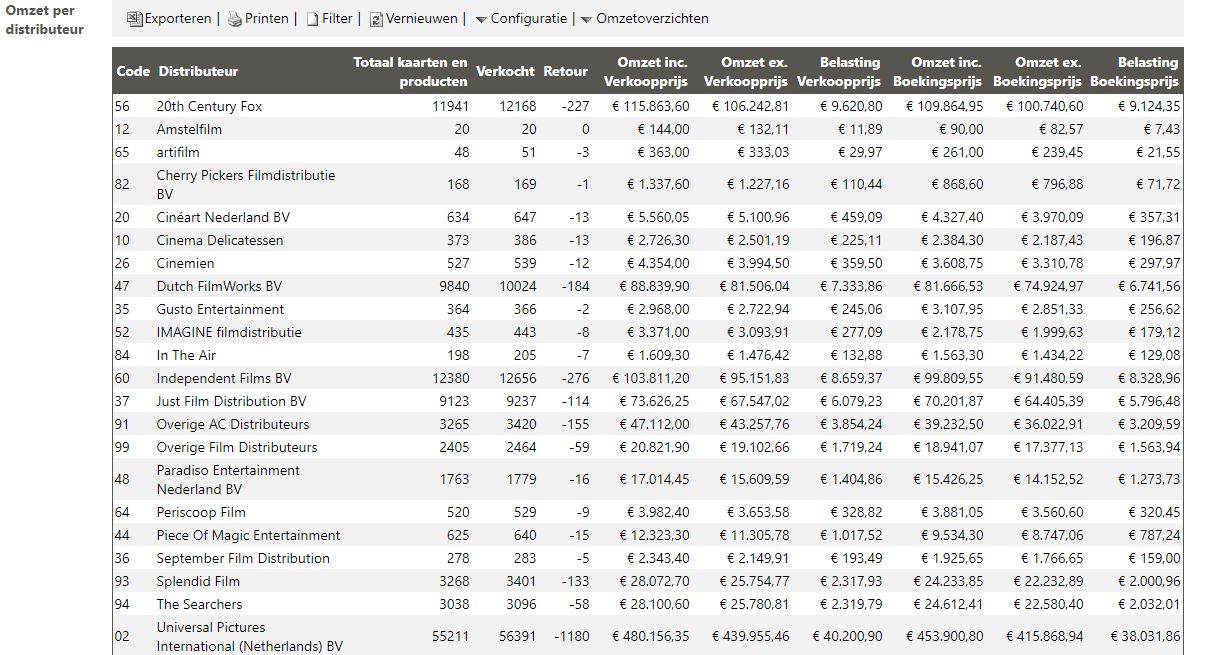The width and height of the screenshot is (1206, 655).
Task: Select the Exporteren toolbar text
Action: [x=178, y=19]
